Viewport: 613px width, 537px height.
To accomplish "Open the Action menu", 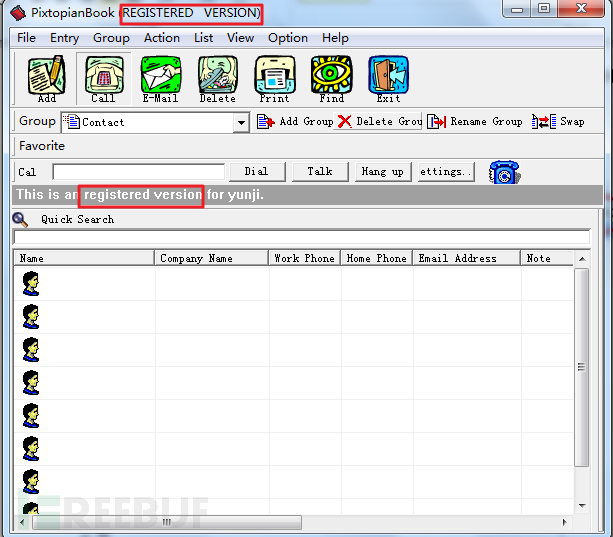I will (x=162, y=38).
